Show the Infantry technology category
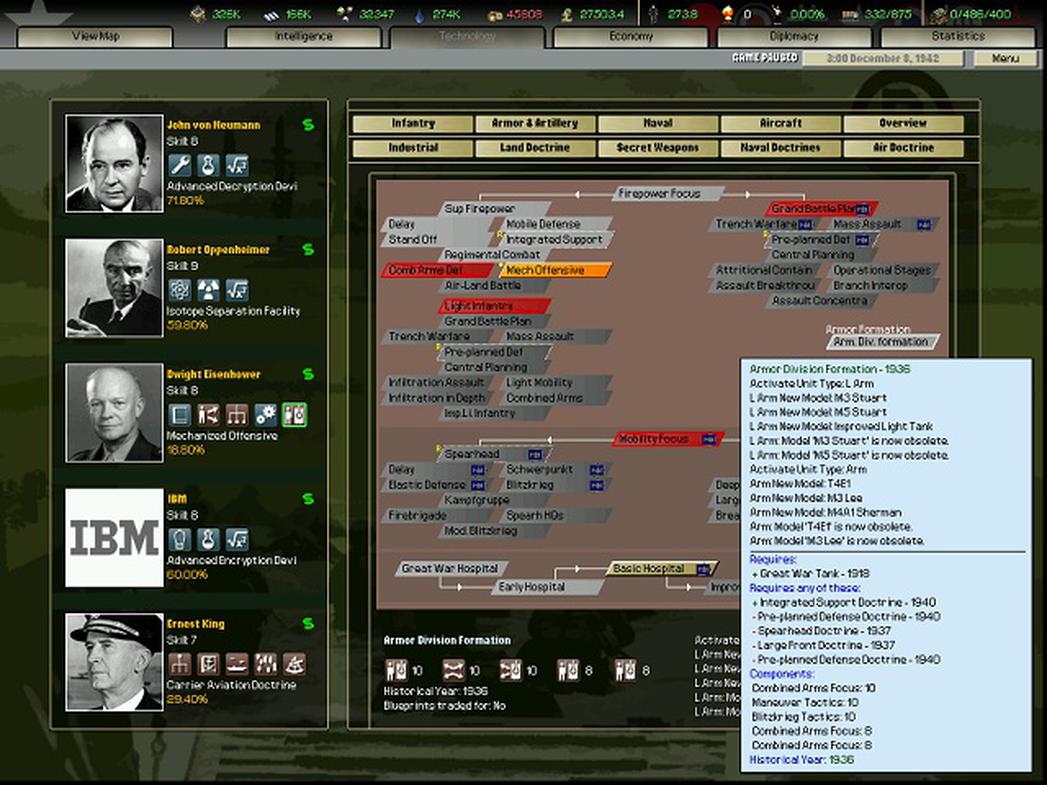This screenshot has height=785, width=1047. point(413,123)
